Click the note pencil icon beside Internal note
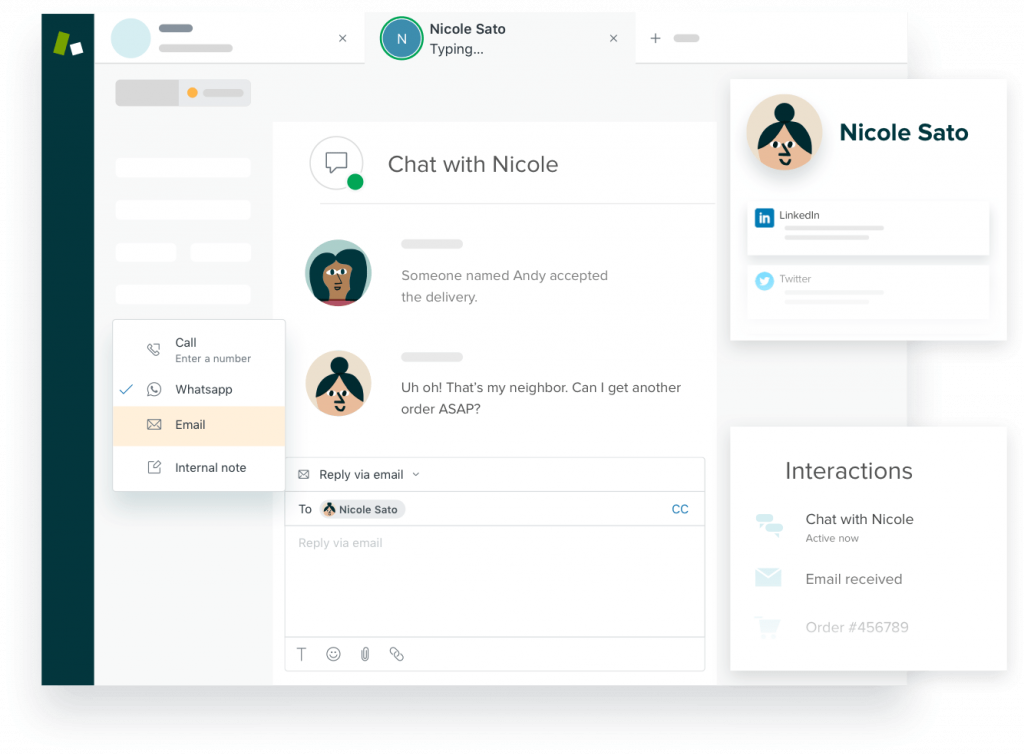This screenshot has height=755, width=1024. click(154, 468)
